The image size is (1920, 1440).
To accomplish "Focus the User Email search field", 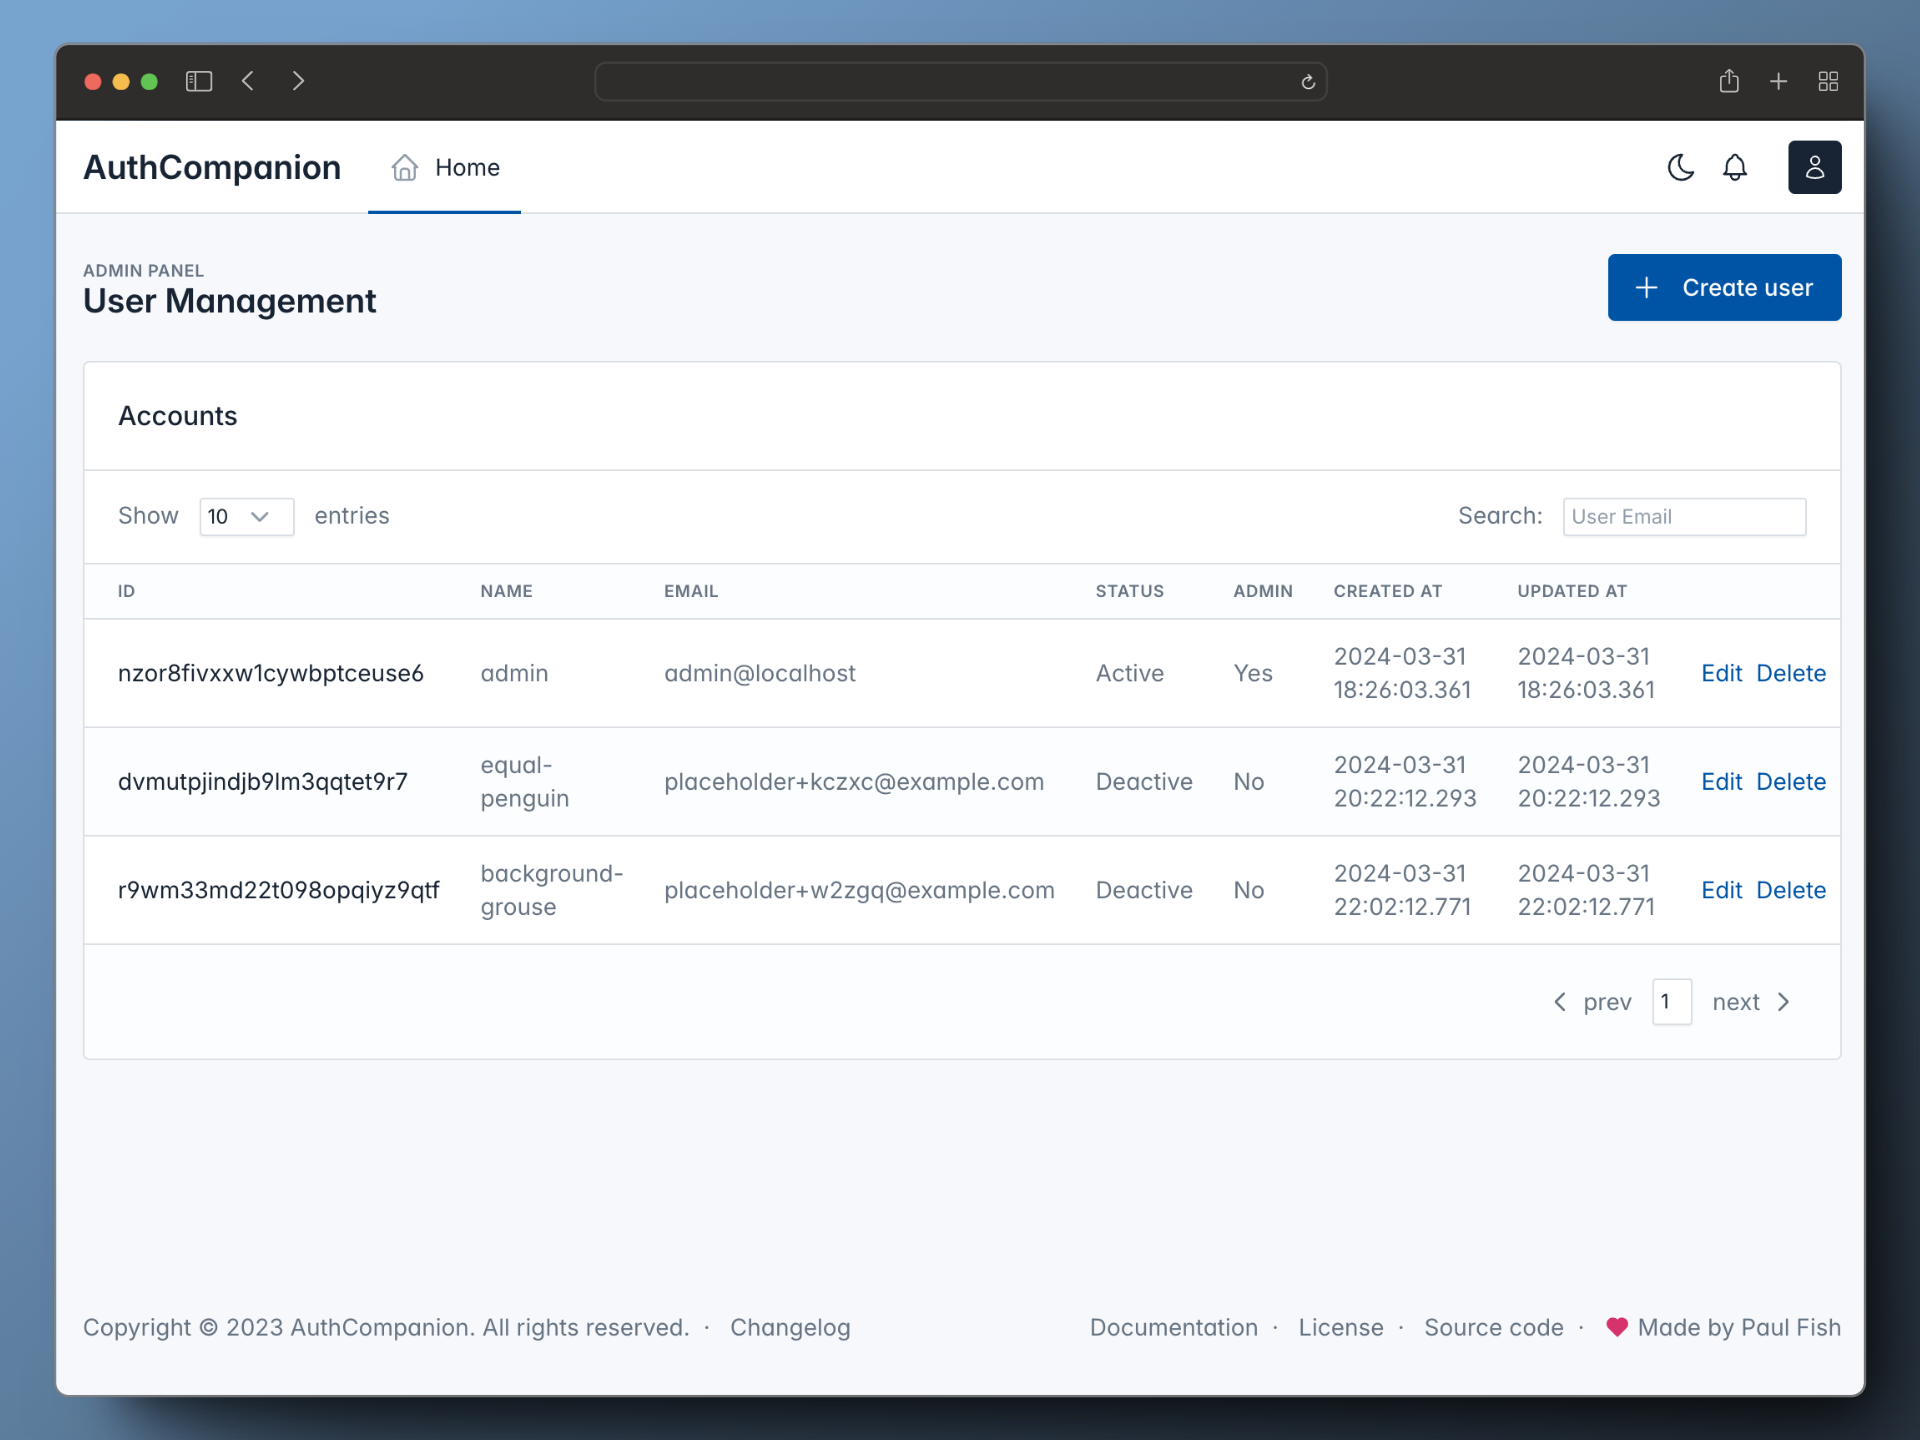I will tap(1684, 516).
